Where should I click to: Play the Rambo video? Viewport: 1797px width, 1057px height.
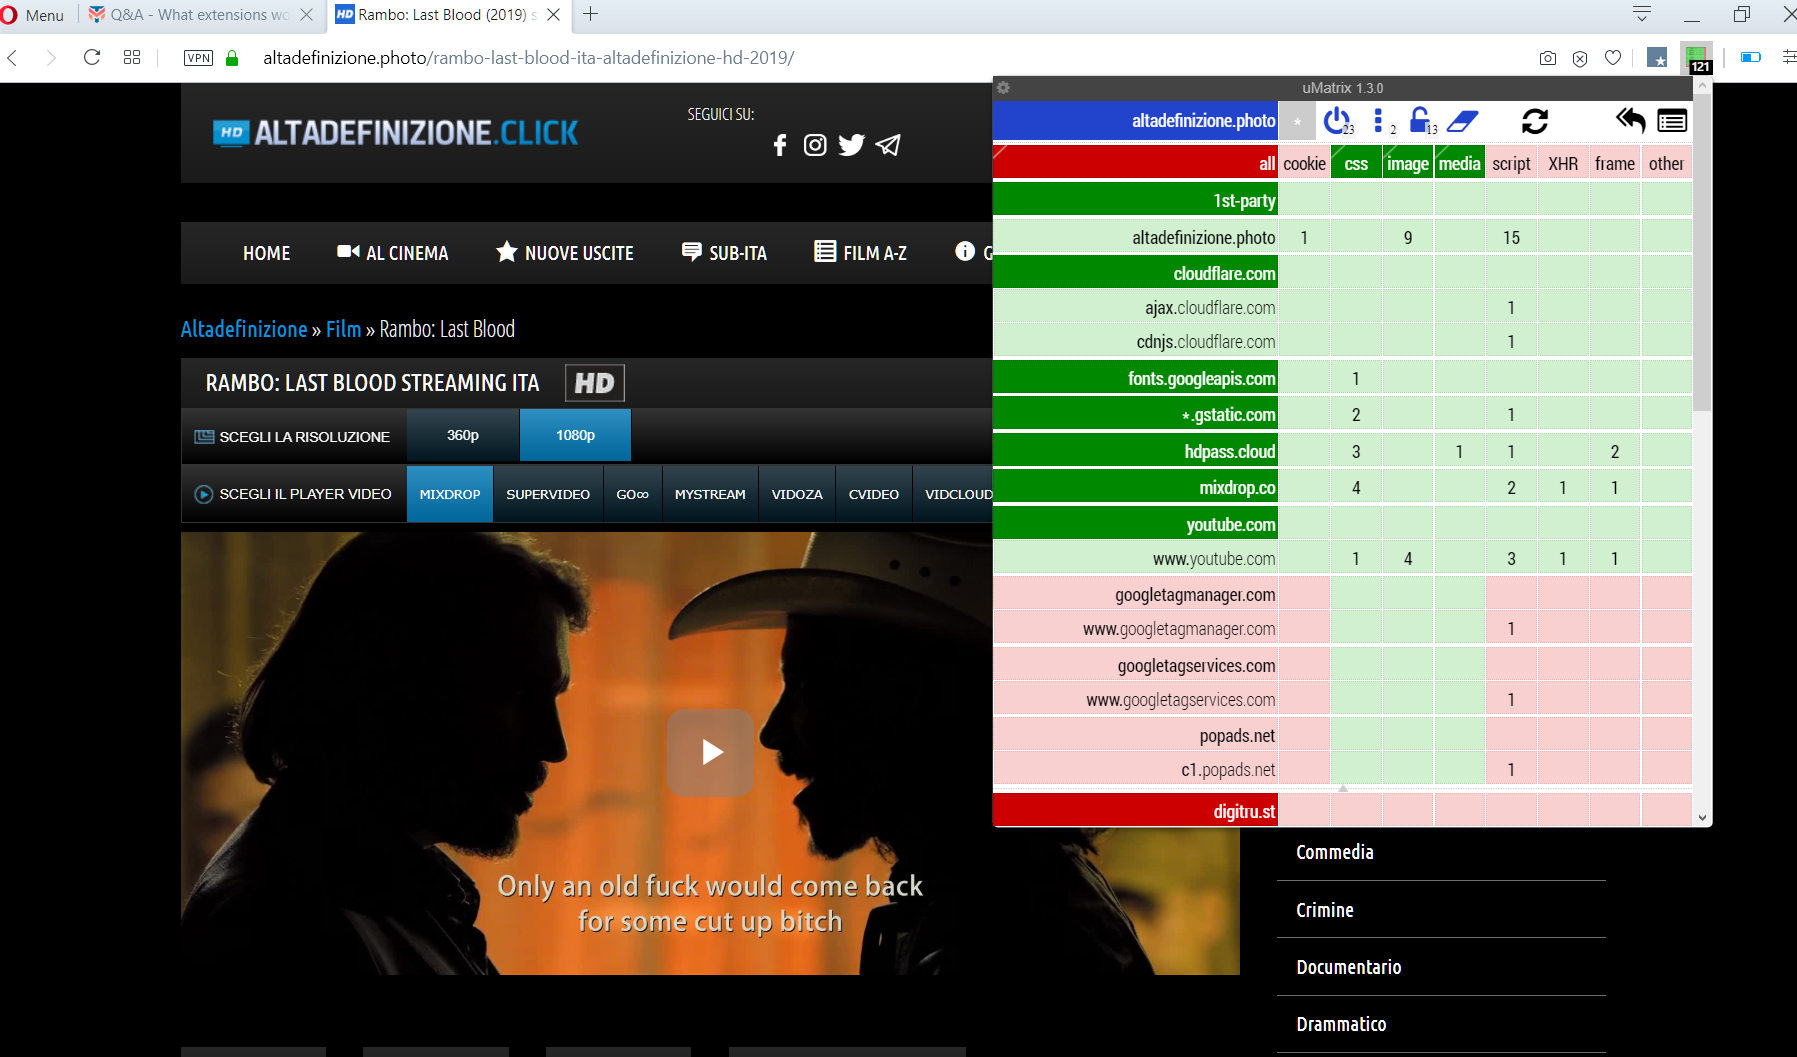(710, 752)
